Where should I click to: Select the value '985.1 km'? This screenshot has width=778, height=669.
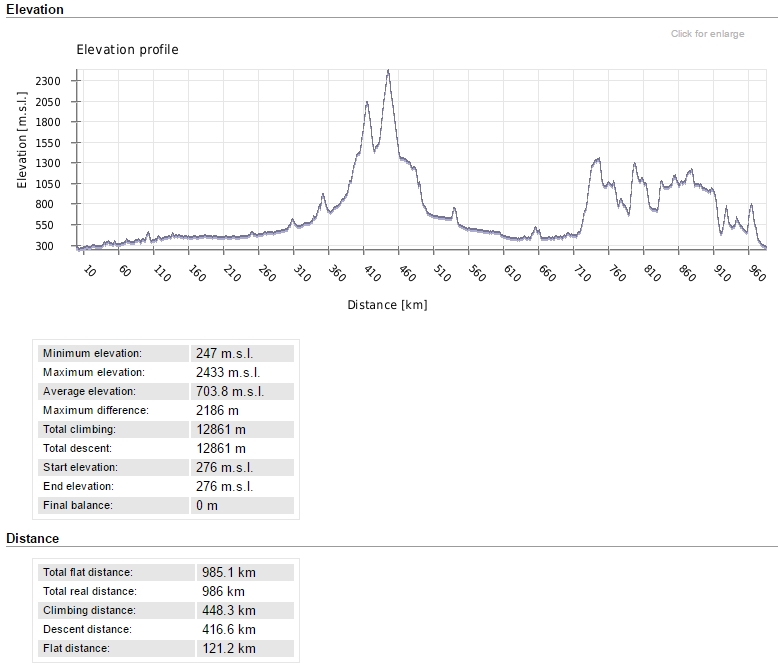tap(229, 572)
